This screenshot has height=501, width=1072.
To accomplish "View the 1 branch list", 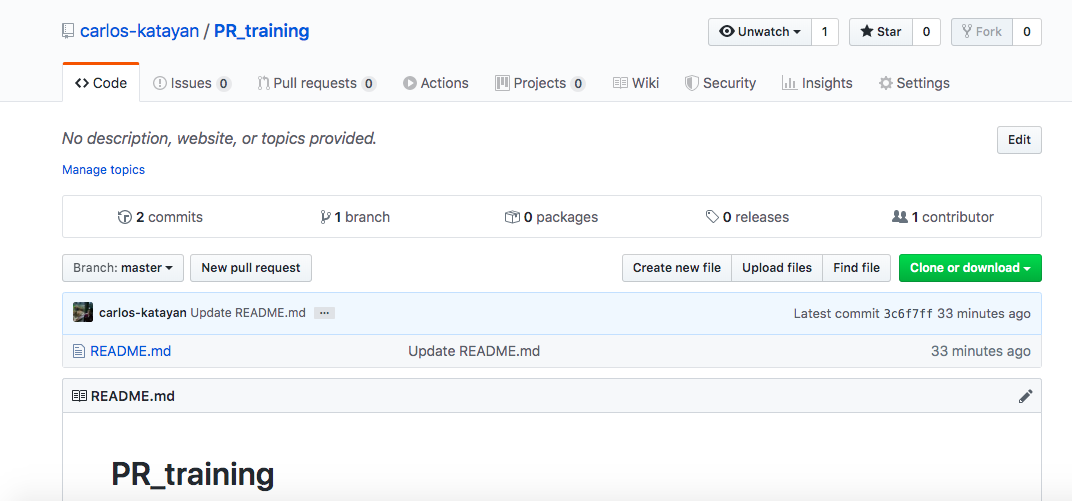I will [355, 217].
